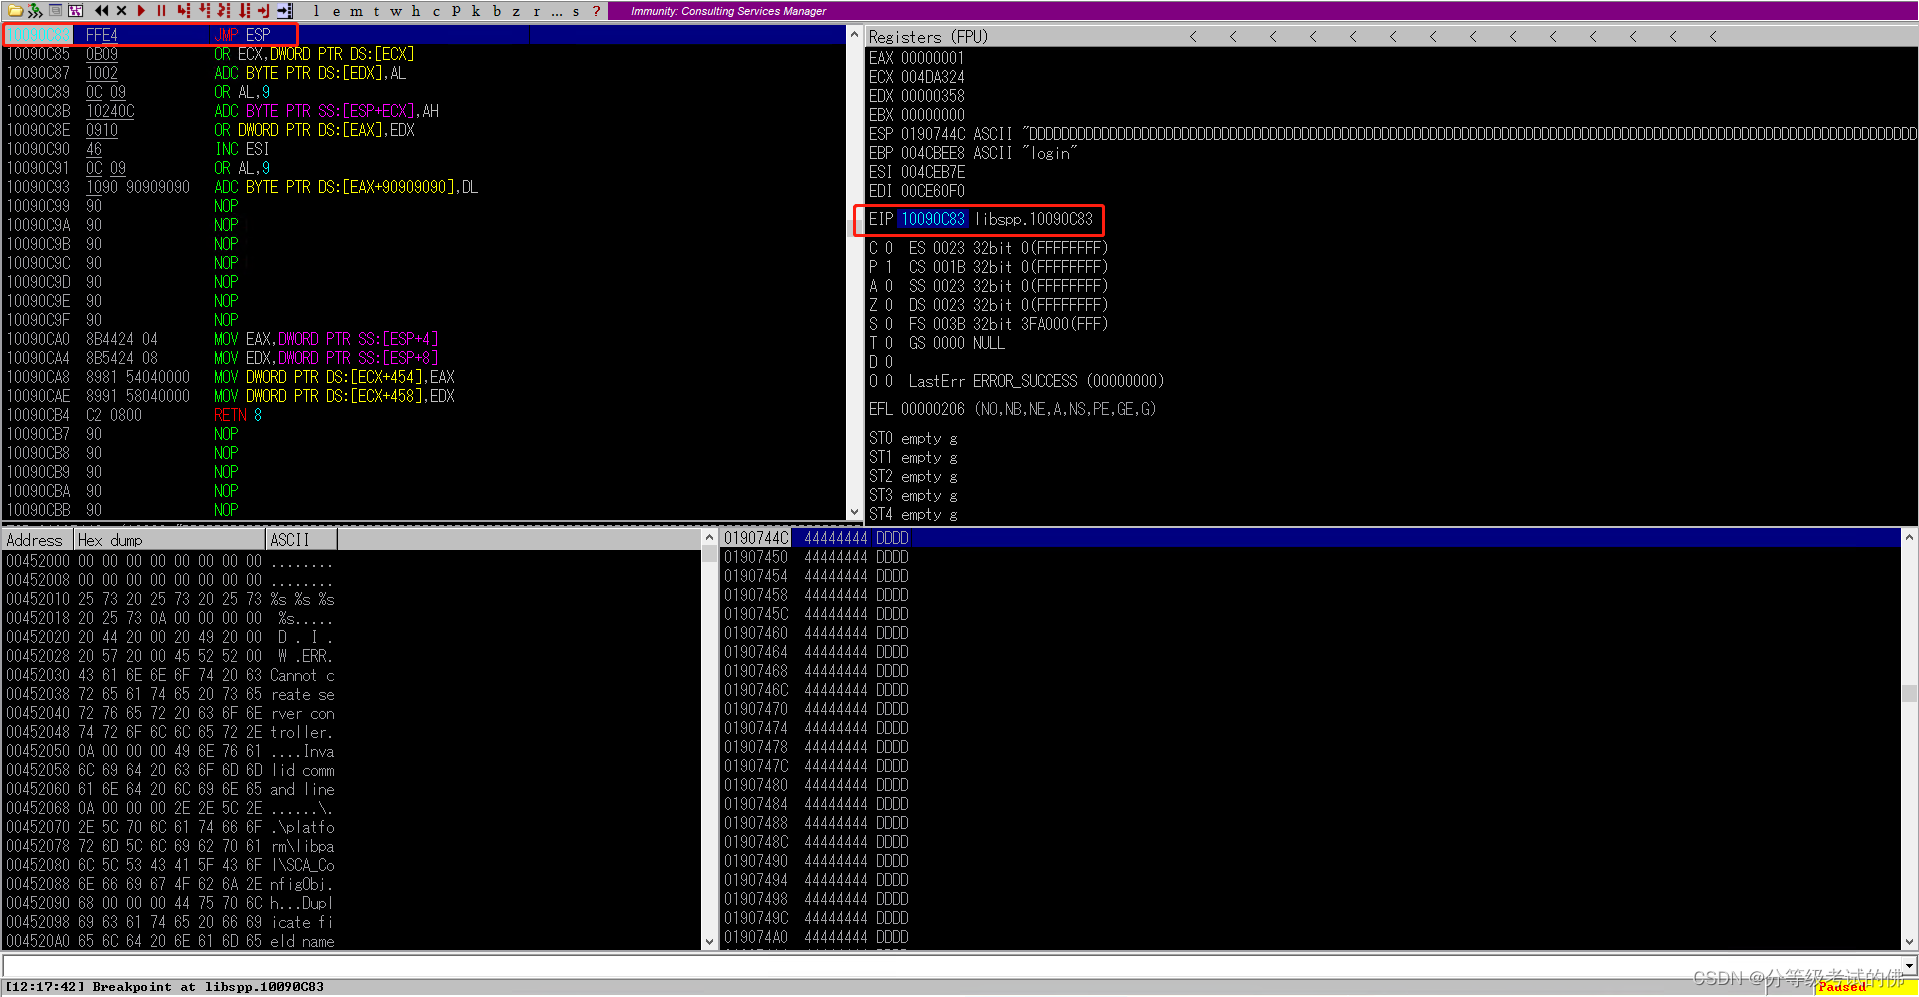Click the stack pane scrollbar thumb
This screenshot has width=1919, height=997.
click(1909, 693)
